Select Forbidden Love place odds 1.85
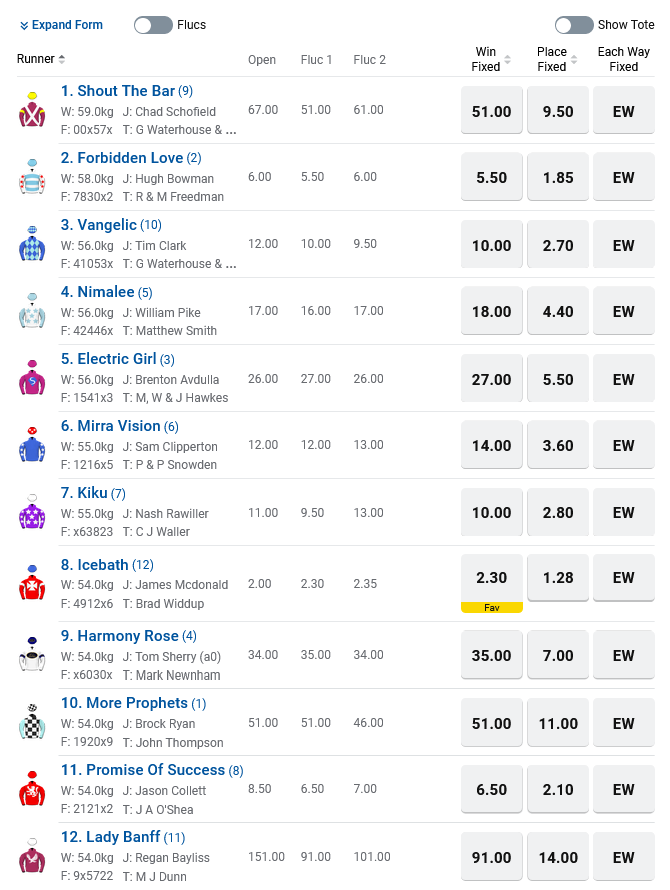This screenshot has height=890, width=670. pos(558,177)
